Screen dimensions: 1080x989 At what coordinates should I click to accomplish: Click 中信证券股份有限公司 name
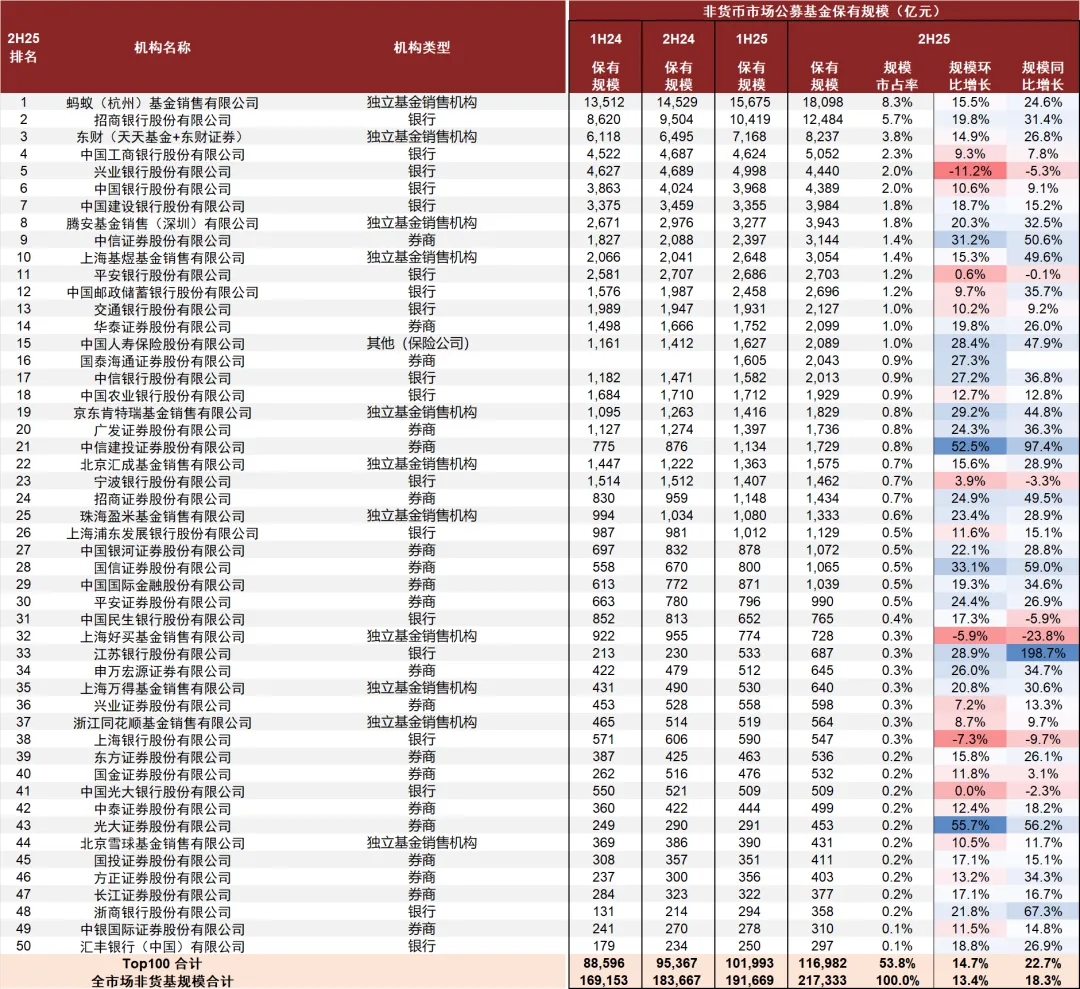pyautogui.click(x=163, y=240)
